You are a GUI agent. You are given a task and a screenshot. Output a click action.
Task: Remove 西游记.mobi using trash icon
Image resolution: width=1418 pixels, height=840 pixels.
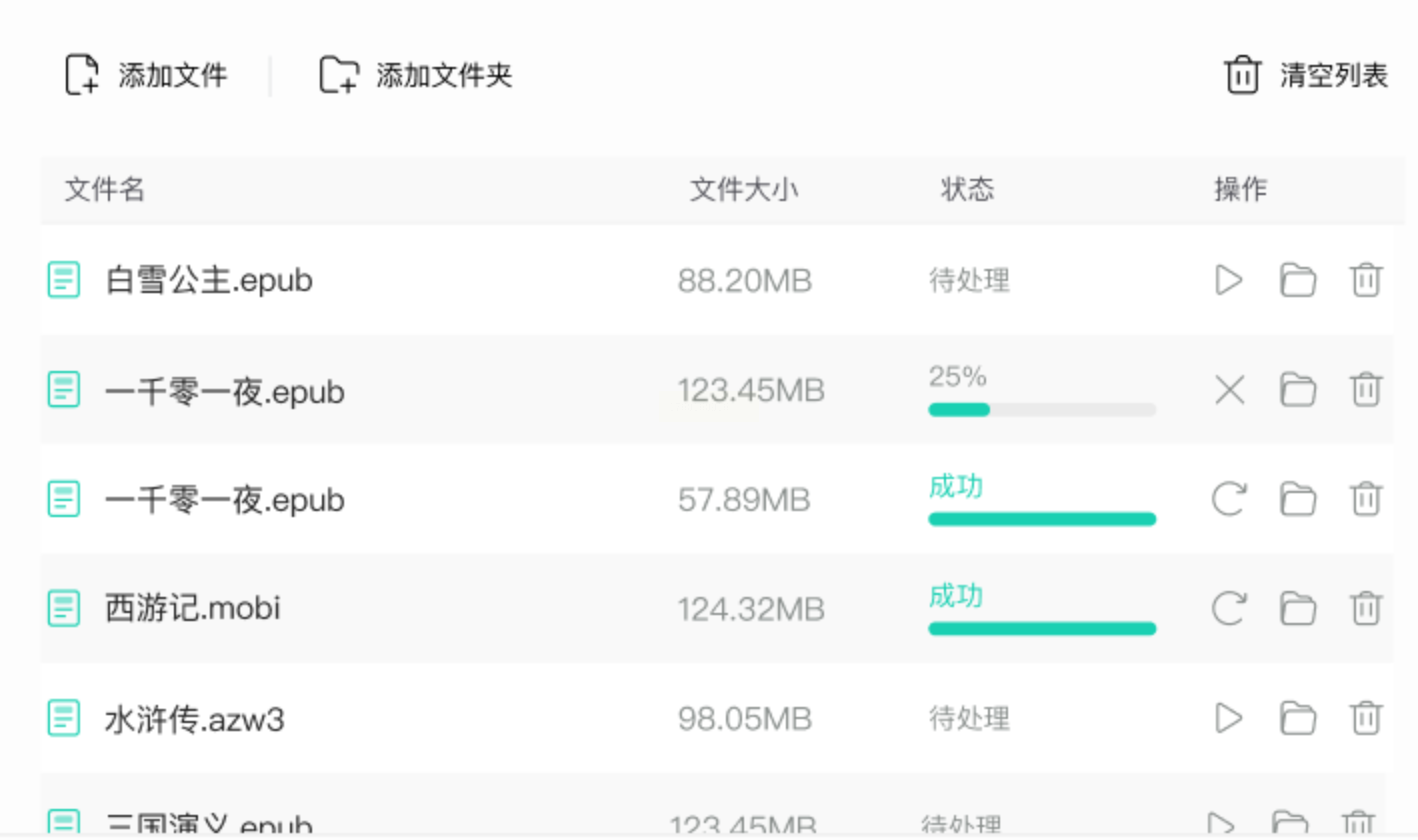click(1365, 607)
